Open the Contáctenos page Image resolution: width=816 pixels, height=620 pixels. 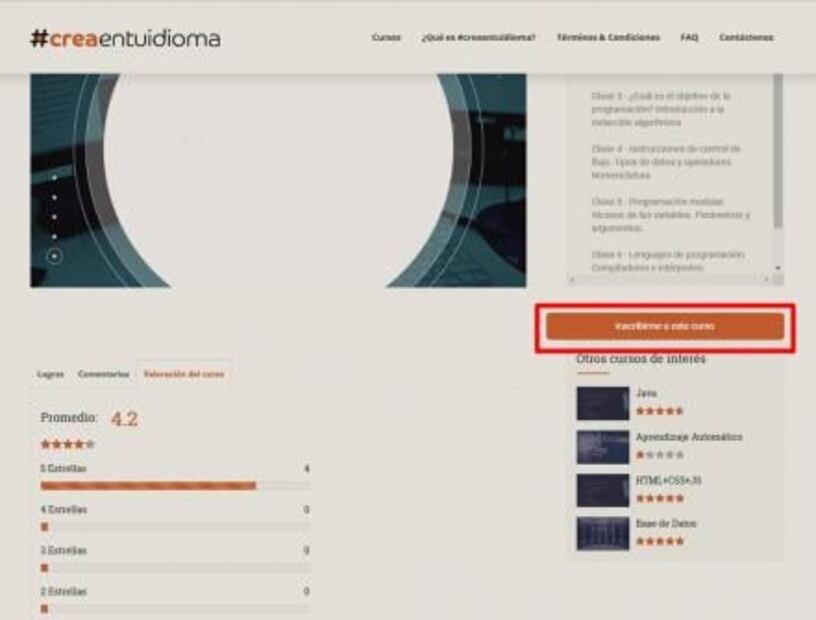coord(746,38)
